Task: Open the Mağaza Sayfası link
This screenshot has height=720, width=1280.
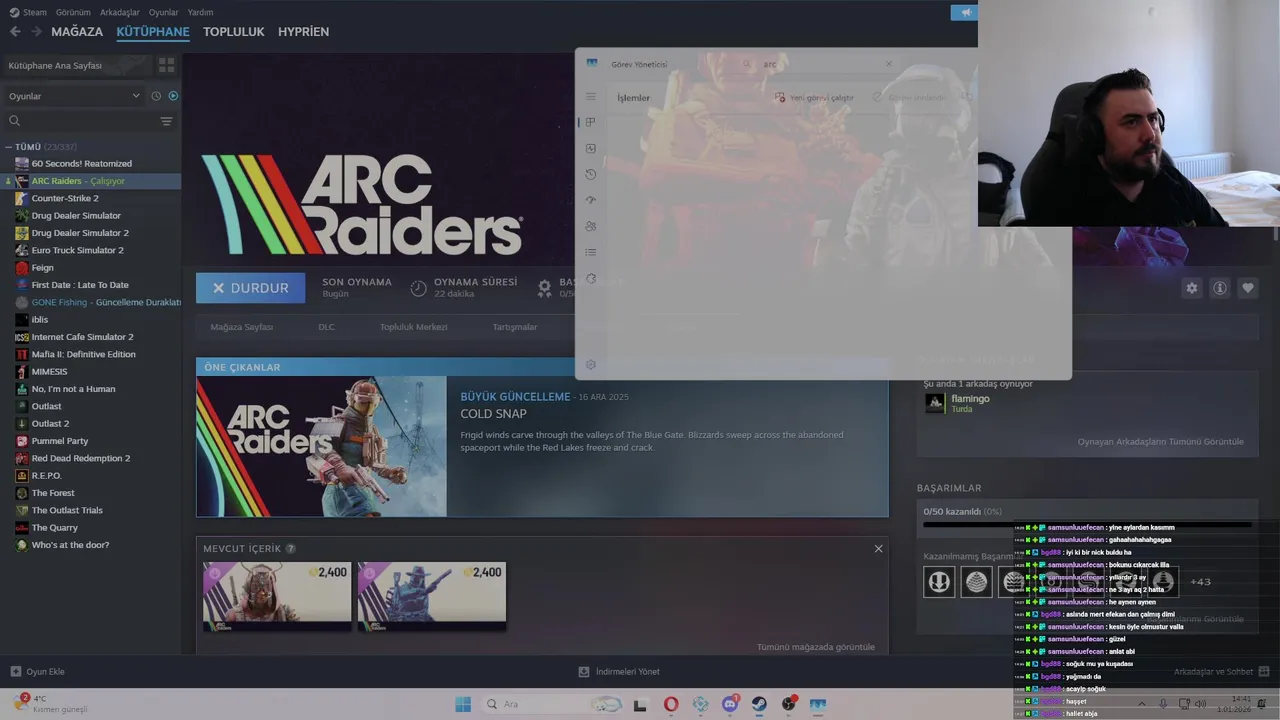Action: 241,327
